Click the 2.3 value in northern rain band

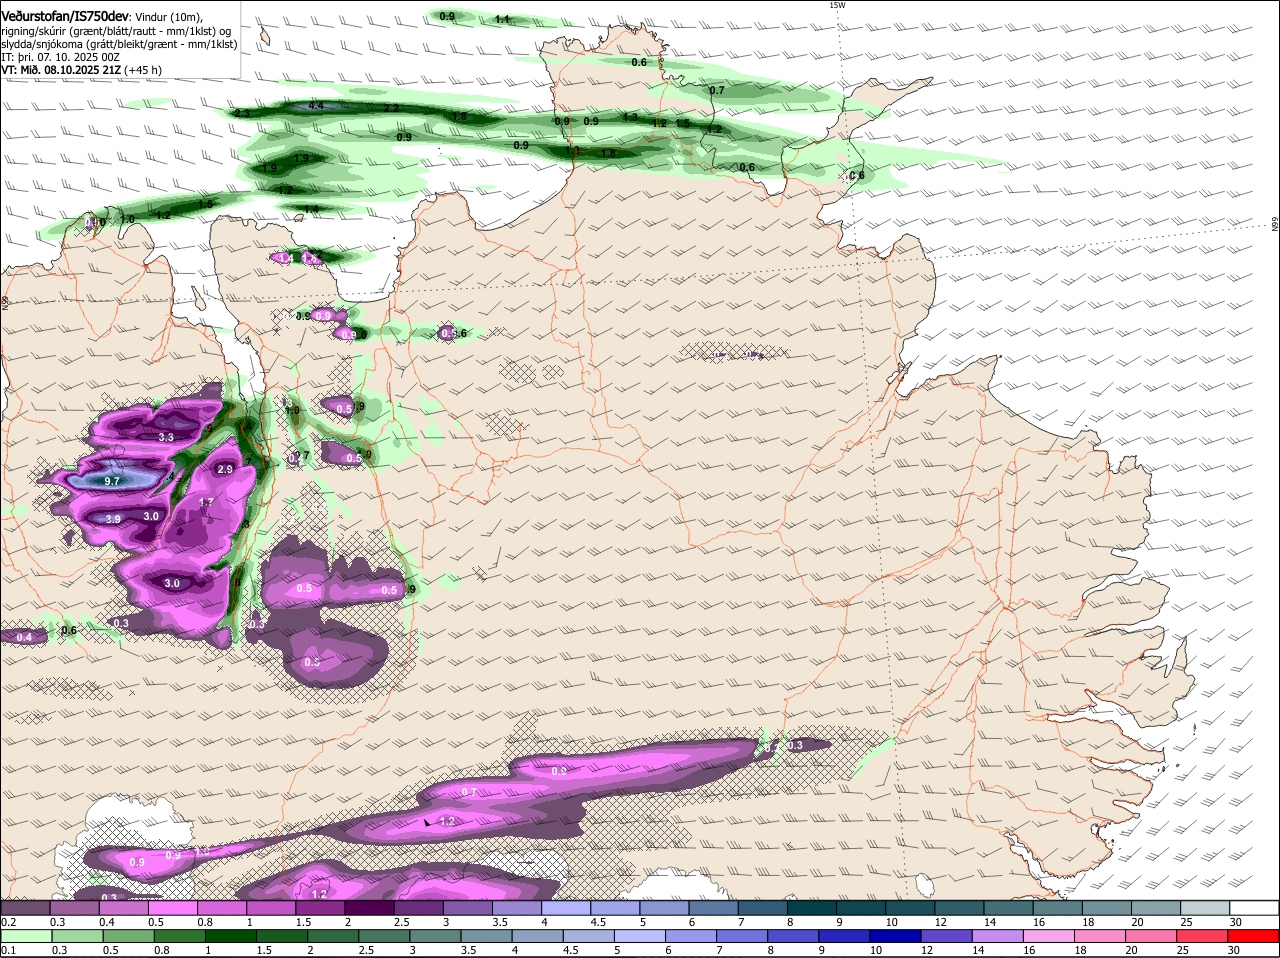[242, 113]
